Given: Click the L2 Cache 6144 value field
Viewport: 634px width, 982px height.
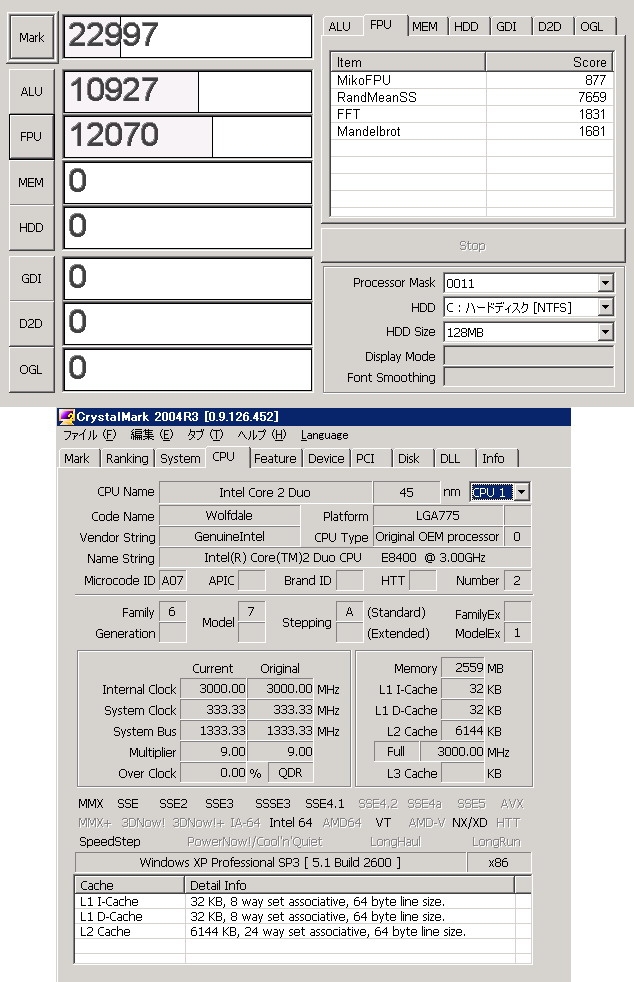Looking at the screenshot, I should [x=463, y=731].
